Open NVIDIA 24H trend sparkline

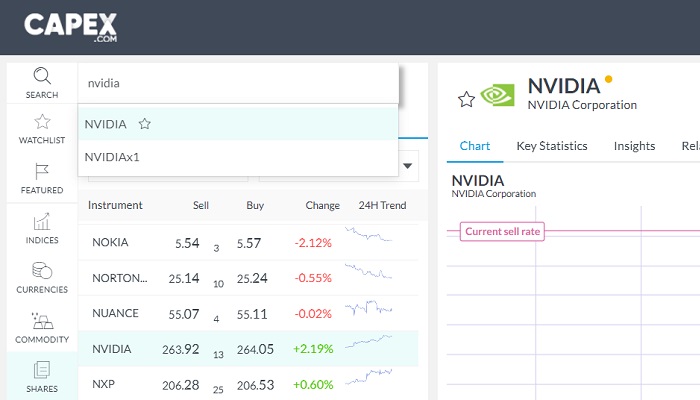coord(368,342)
